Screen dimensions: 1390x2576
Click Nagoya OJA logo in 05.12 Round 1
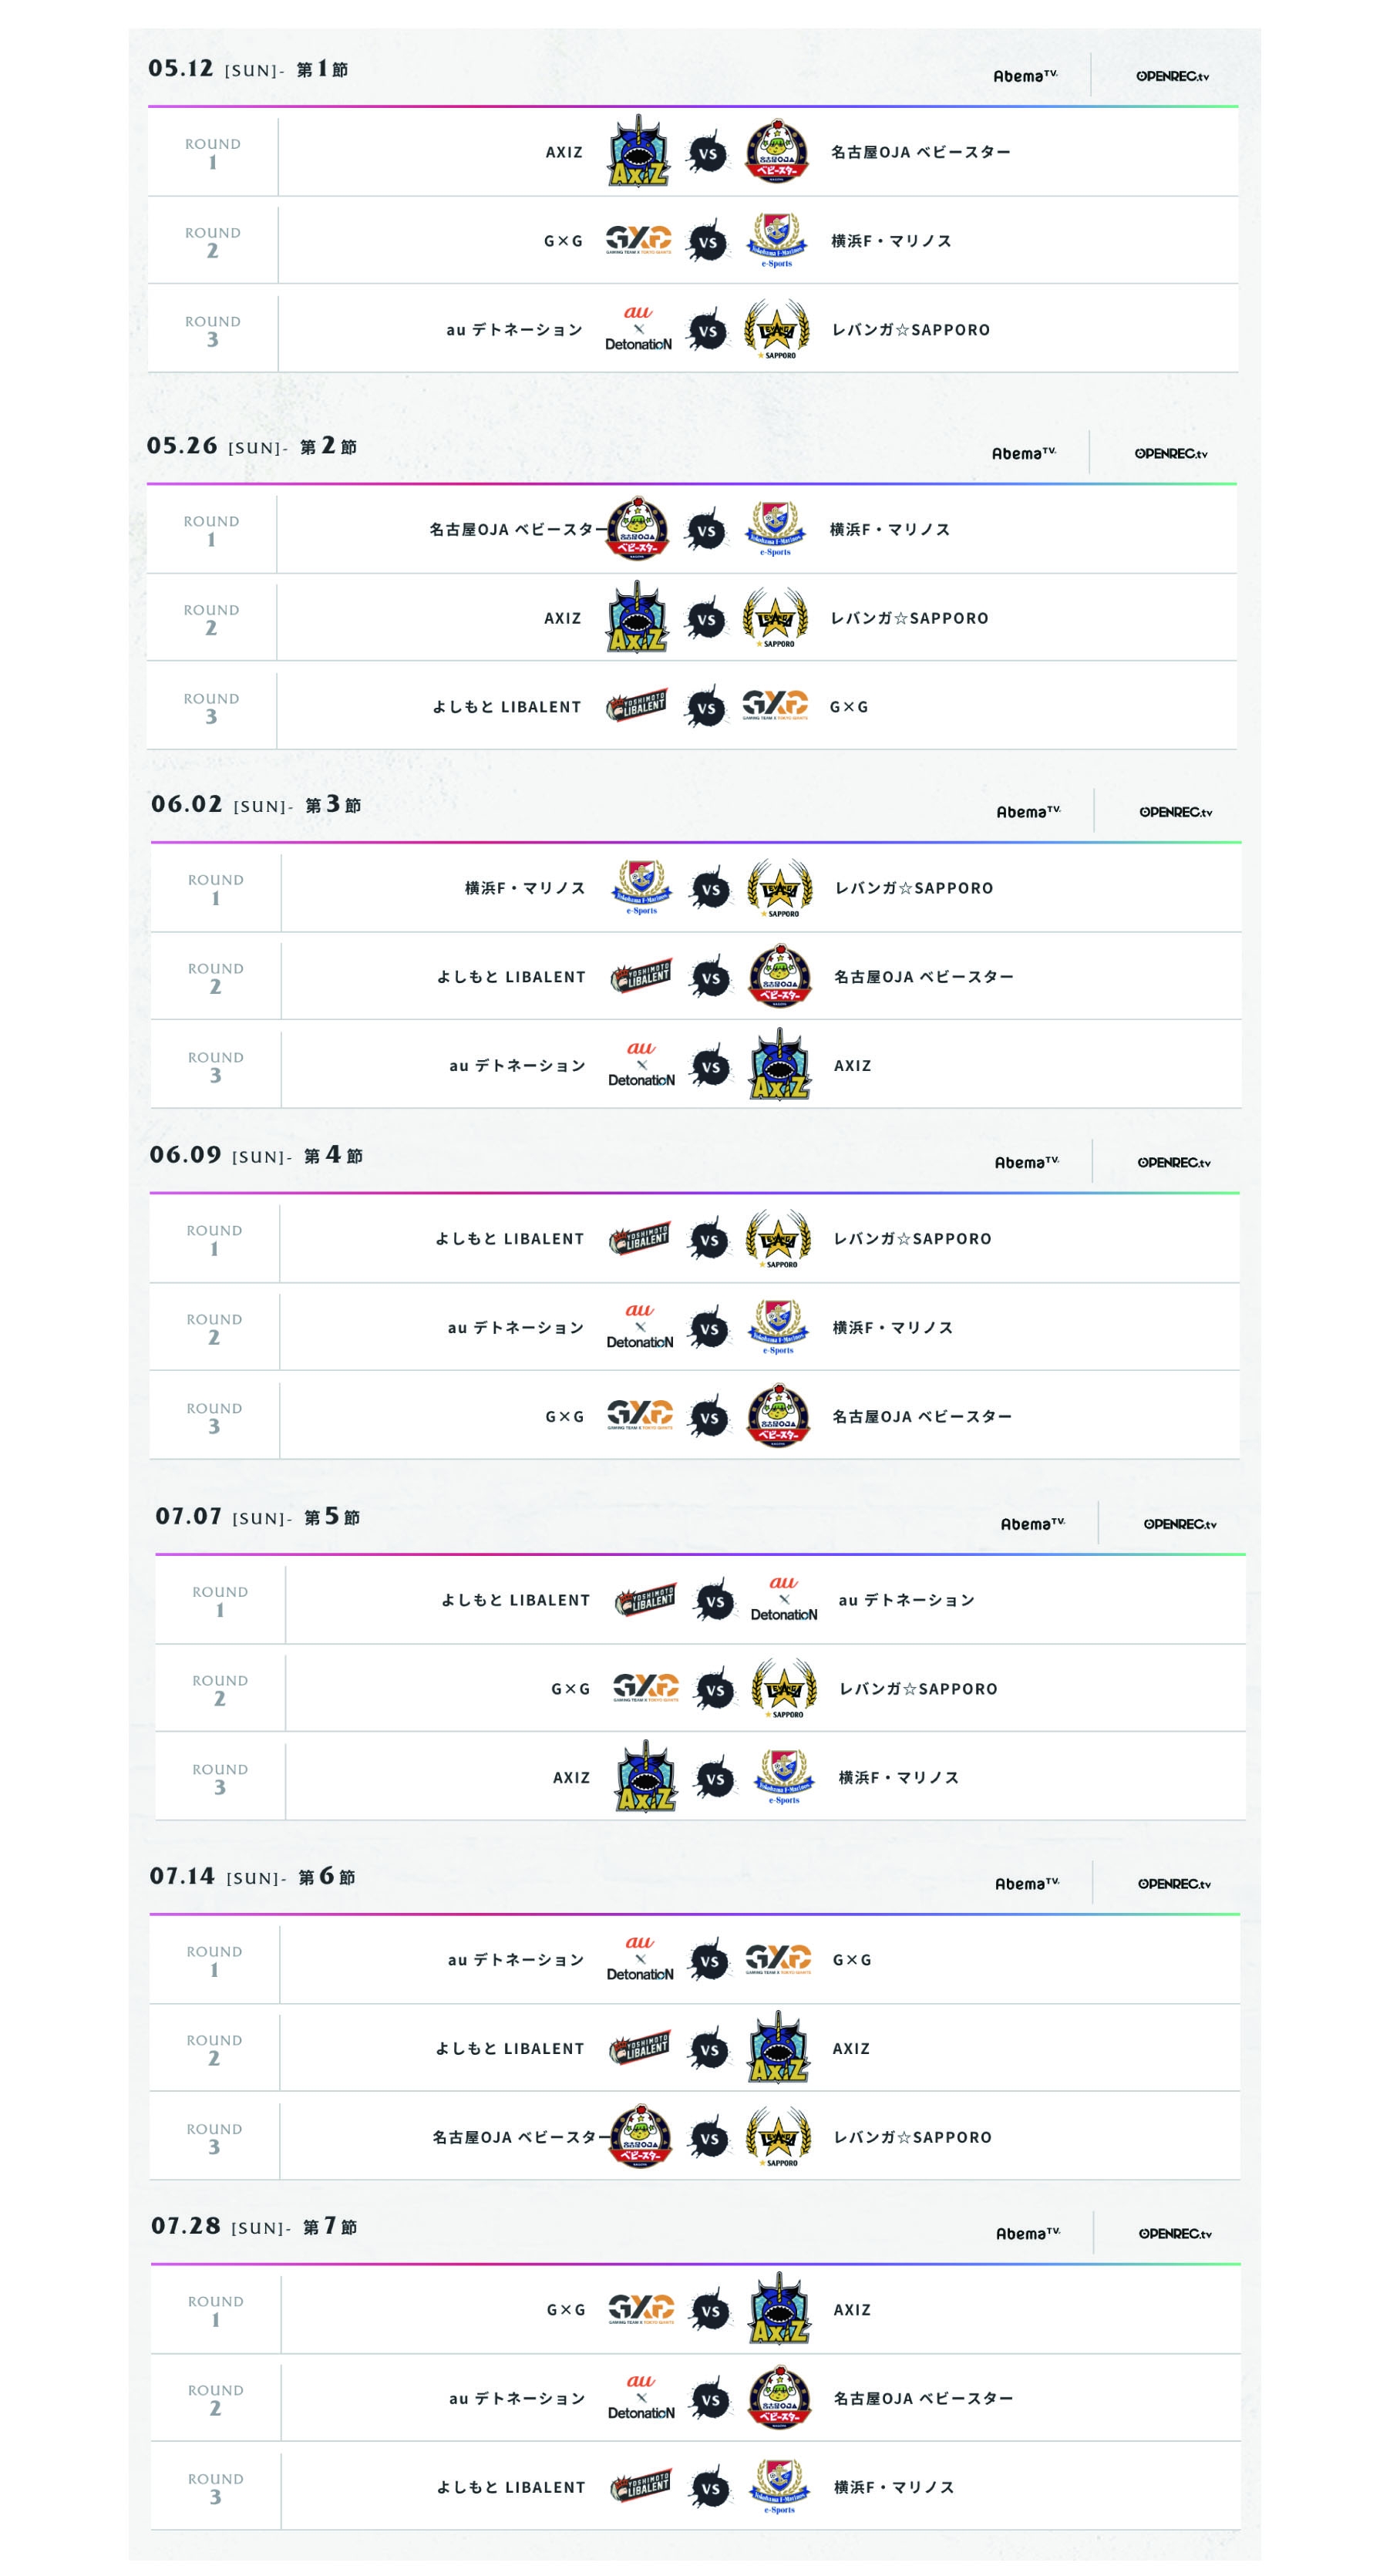point(777,152)
